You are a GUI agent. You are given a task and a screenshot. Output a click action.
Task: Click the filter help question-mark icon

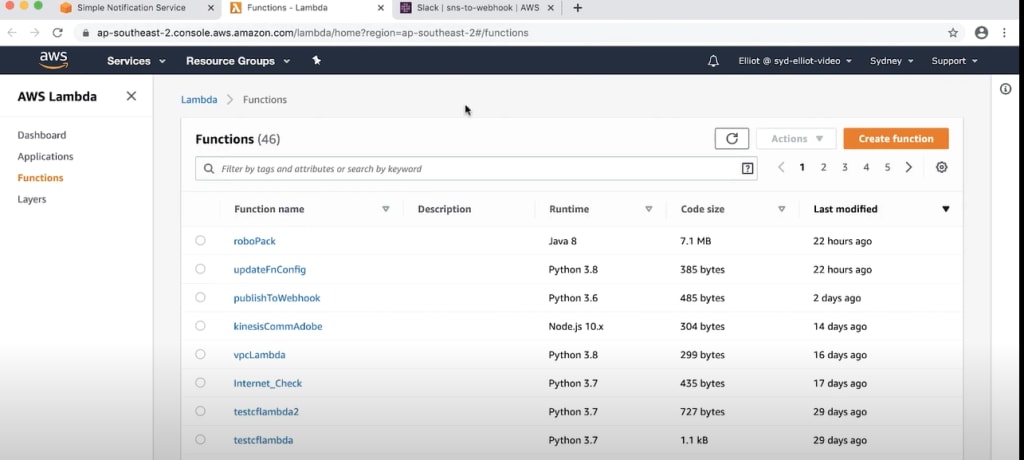[x=747, y=169]
